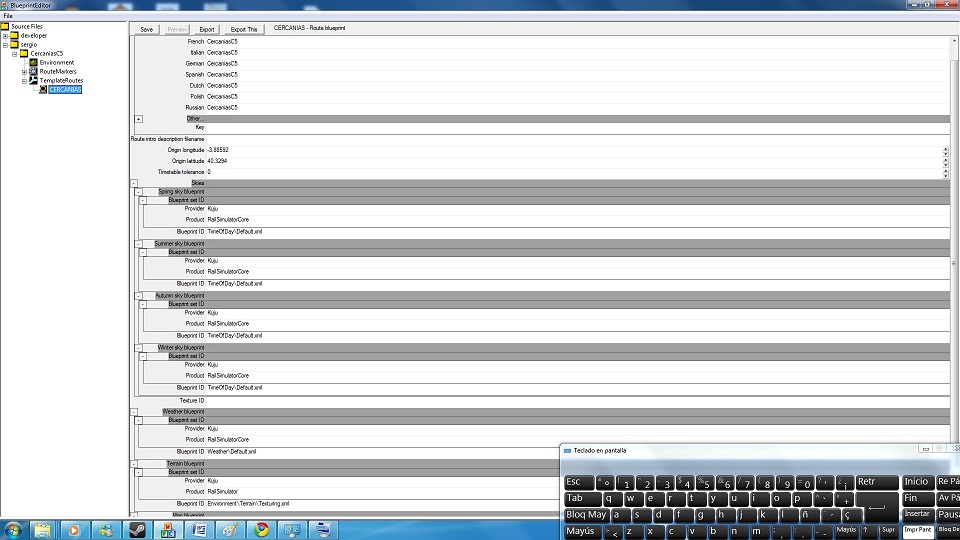This screenshot has height=540, width=960.
Task: Click the Windows Start button
Action: (14, 529)
